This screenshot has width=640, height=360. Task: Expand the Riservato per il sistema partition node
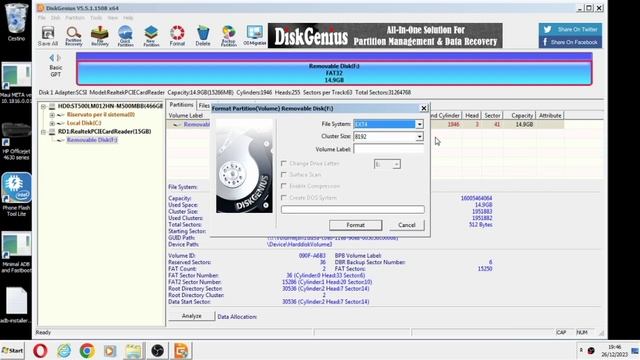point(52,115)
